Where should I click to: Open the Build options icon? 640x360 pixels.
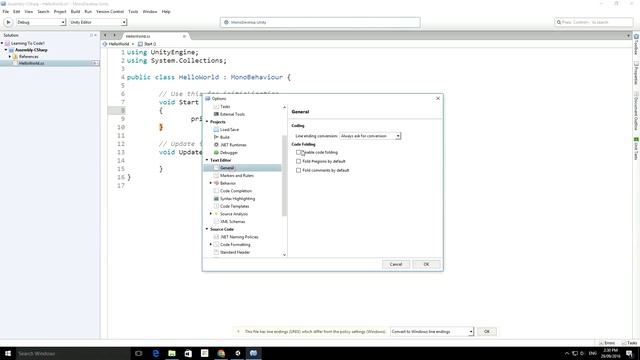click(216, 137)
